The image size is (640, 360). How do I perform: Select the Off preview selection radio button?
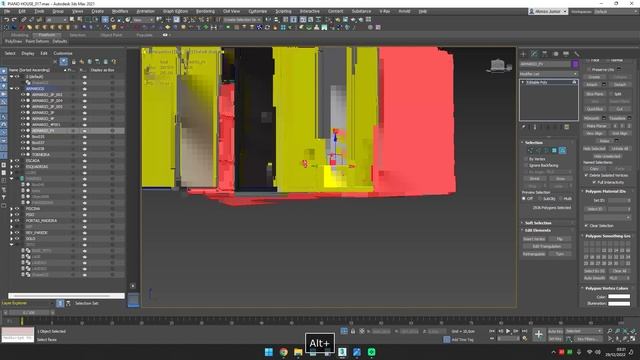[x=524, y=198]
